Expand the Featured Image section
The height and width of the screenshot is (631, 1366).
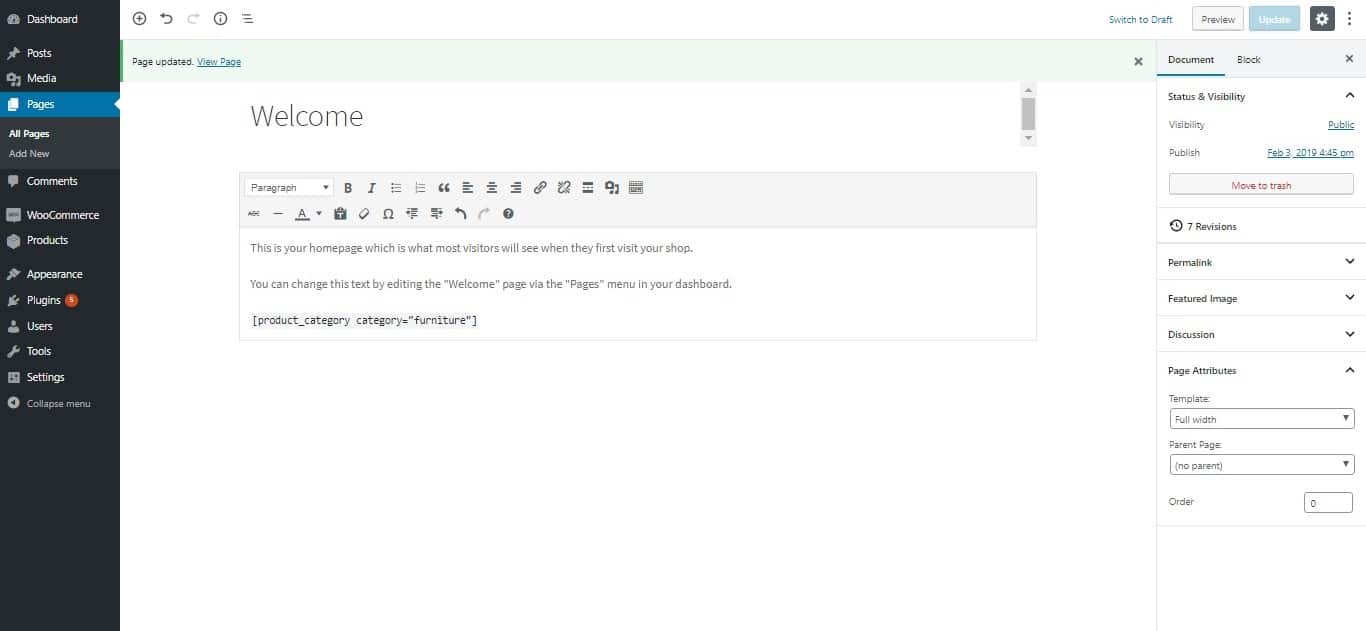click(1261, 298)
